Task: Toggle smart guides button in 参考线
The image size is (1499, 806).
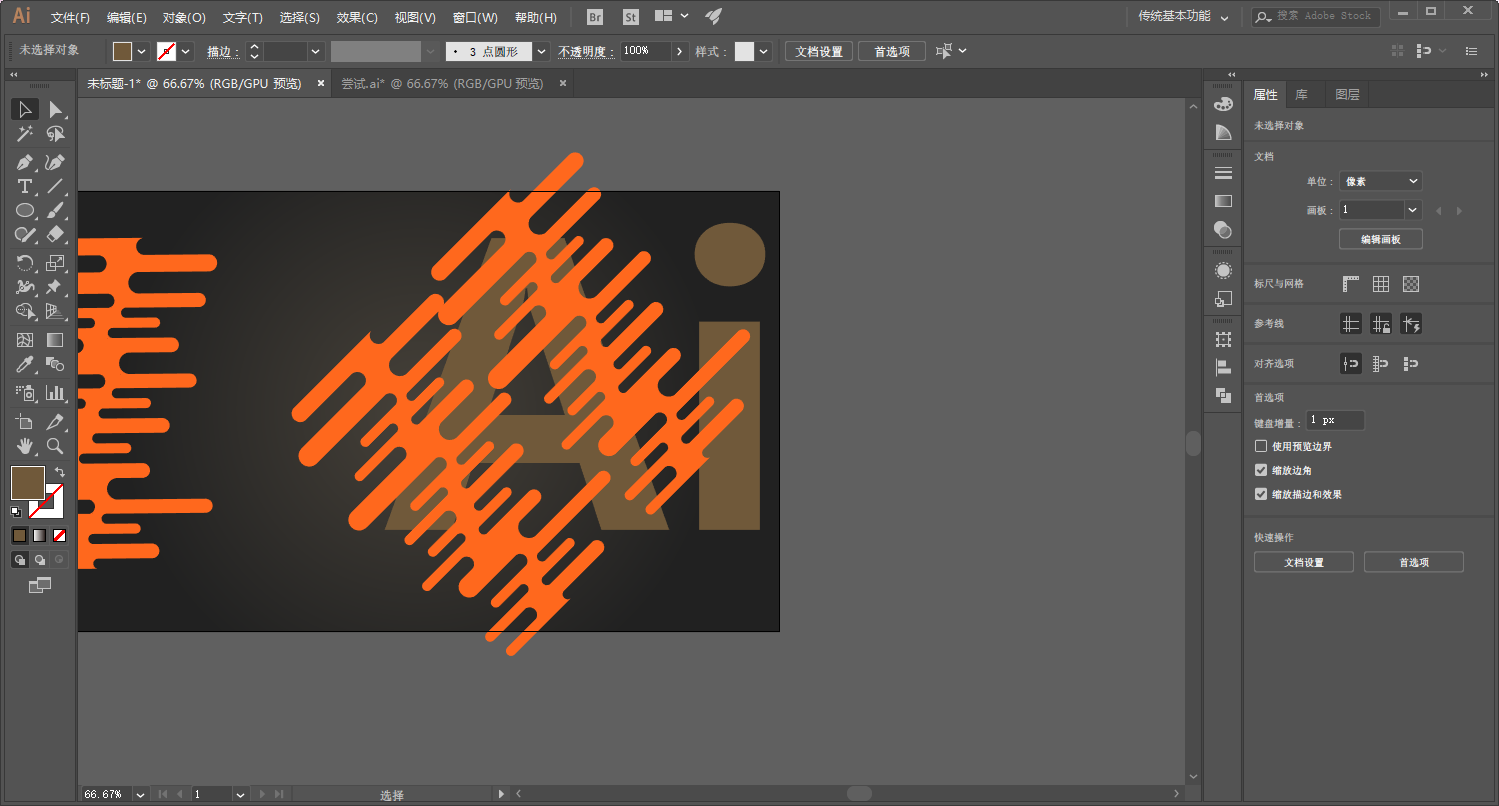Action: click(1411, 324)
